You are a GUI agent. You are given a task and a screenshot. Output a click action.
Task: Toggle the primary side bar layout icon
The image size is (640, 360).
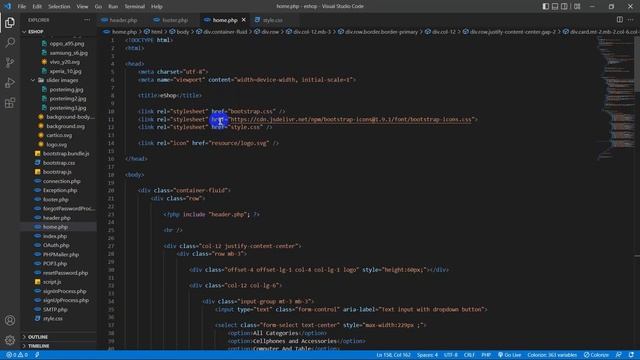tap(546, 6)
